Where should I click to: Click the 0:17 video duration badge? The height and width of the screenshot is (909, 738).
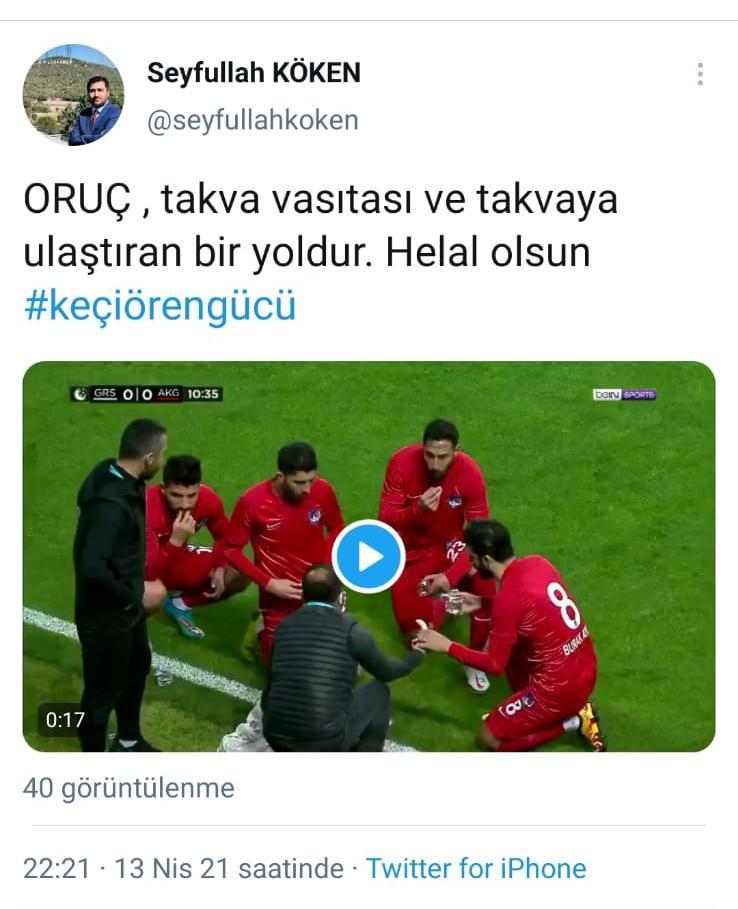[65, 720]
